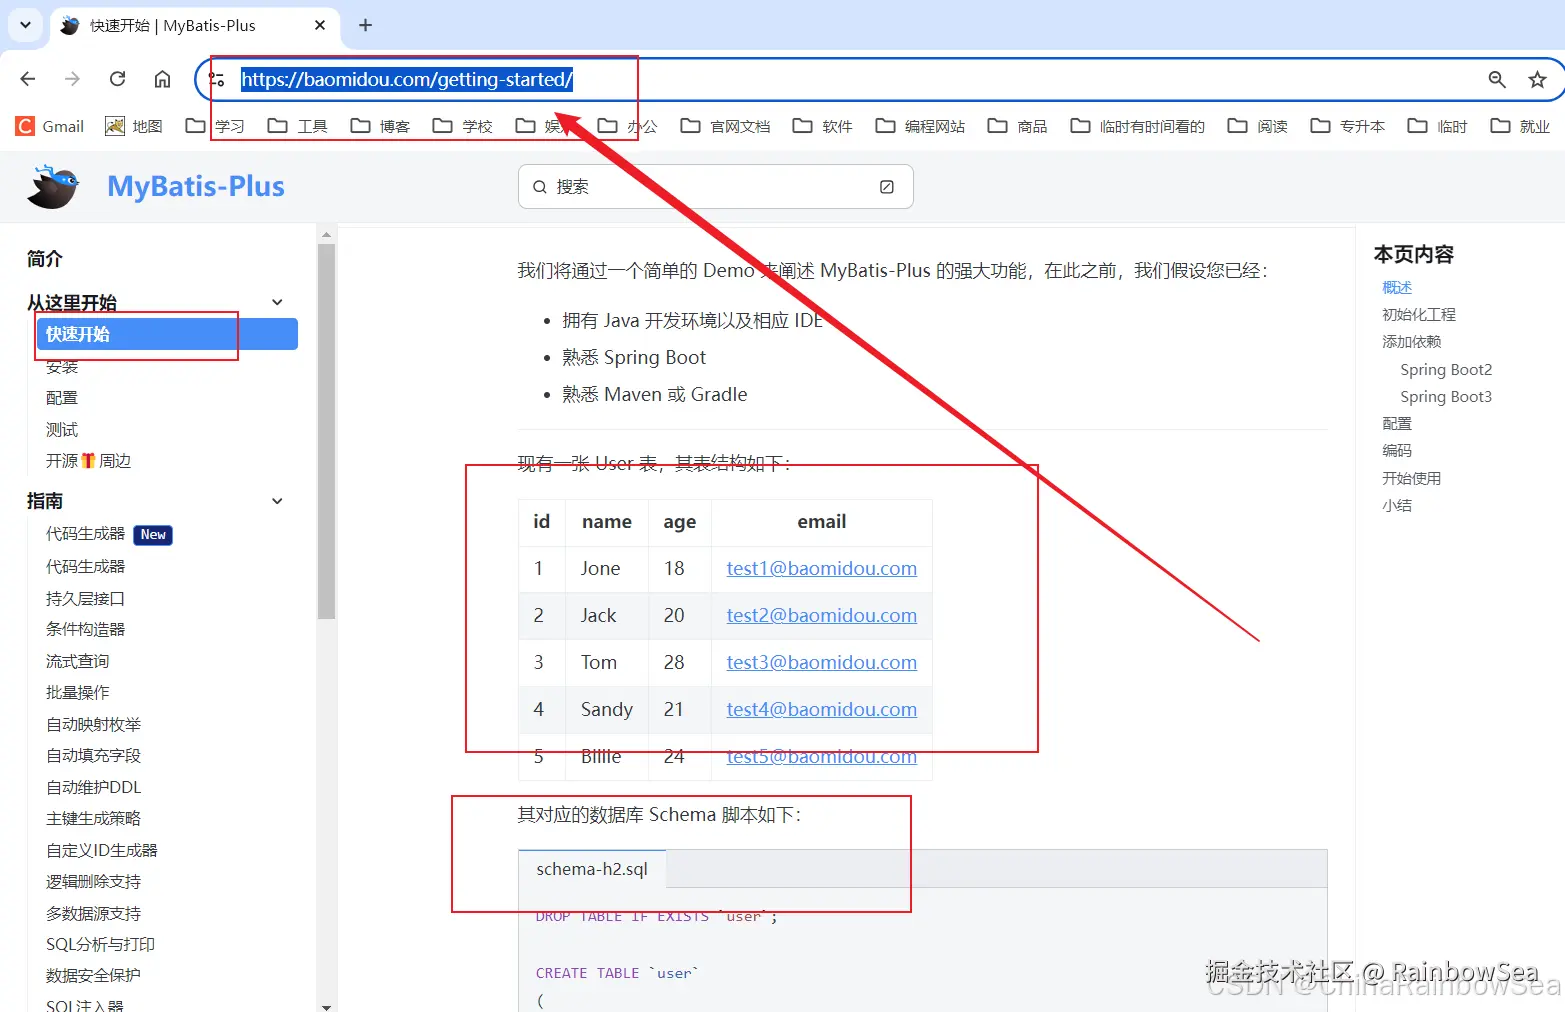Open the 商品 bookmarks folder

(1018, 126)
